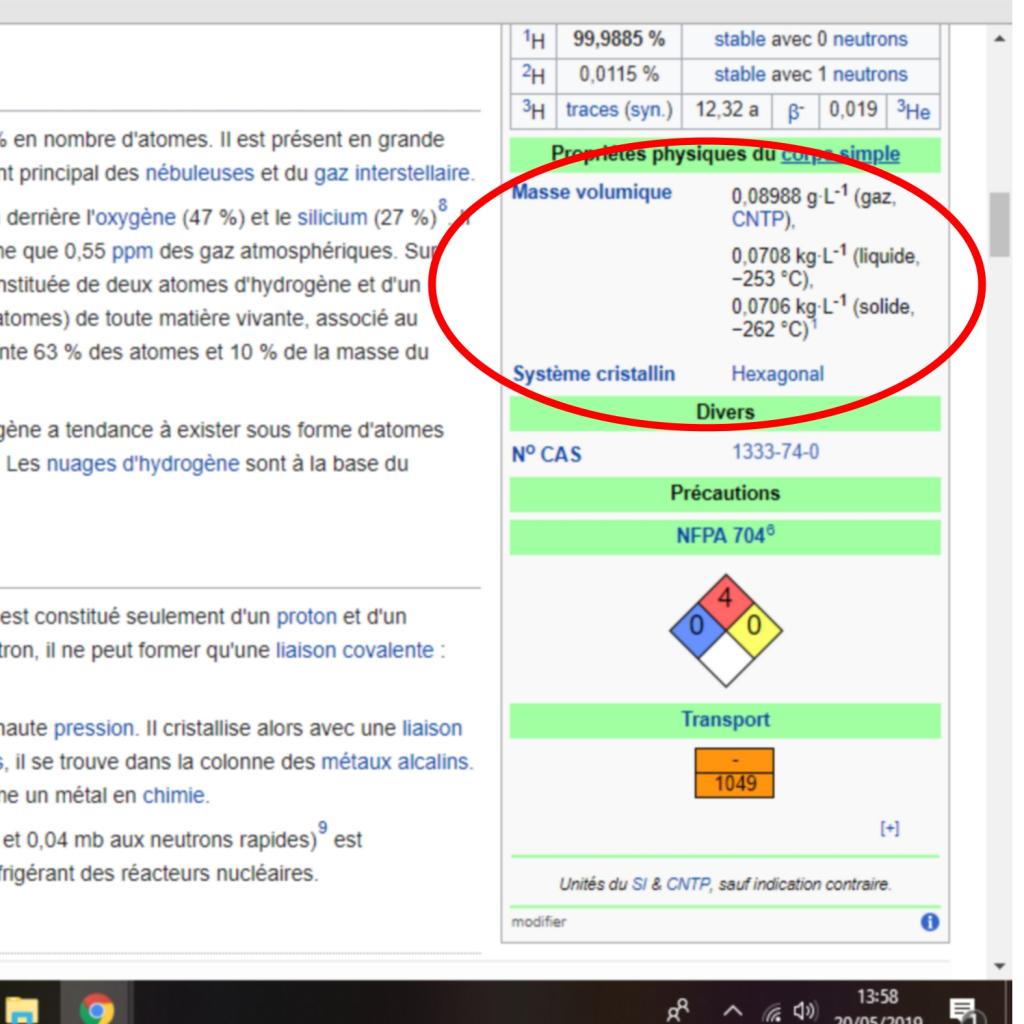Open the Système cristallin link
This screenshot has height=1024, width=1024.
594,374
